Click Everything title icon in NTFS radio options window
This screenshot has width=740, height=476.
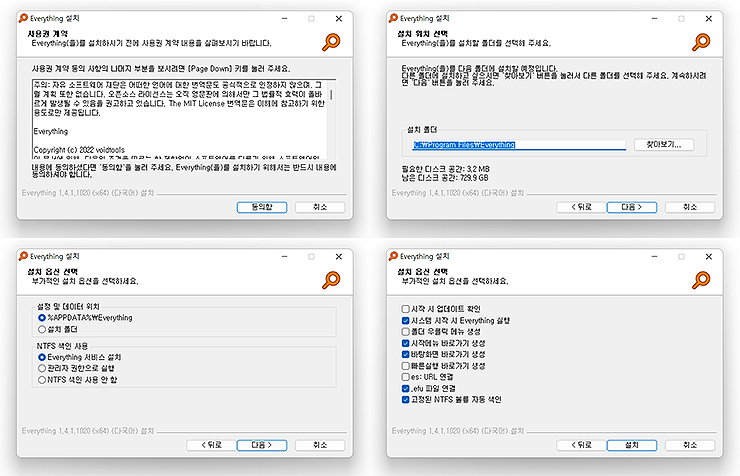click(x=23, y=256)
